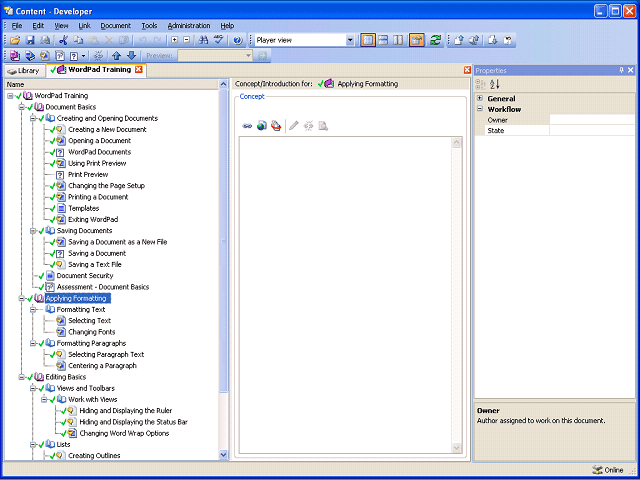Click the State property value field
The width and height of the screenshot is (640, 480).
pyautogui.click(x=592, y=130)
